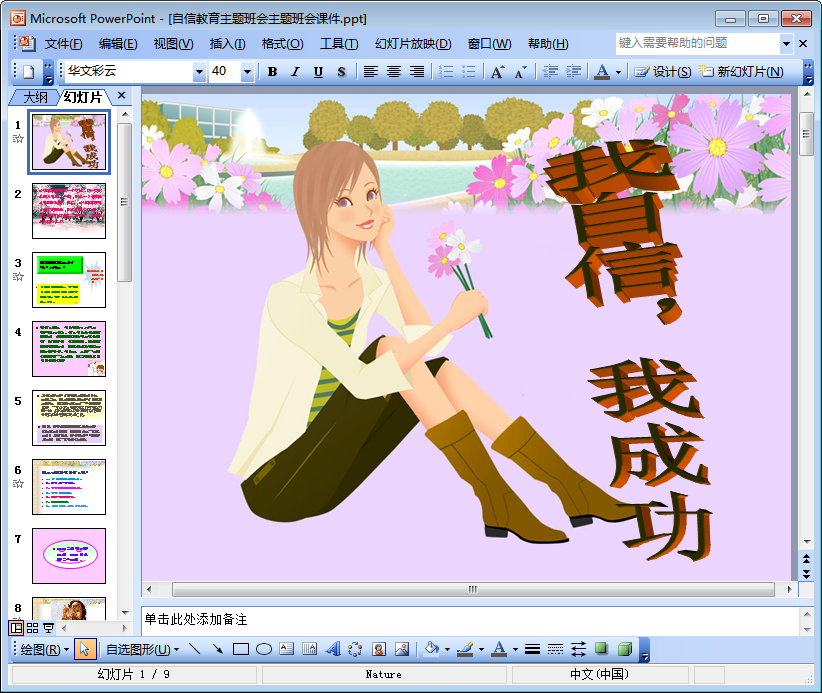Image resolution: width=822 pixels, height=693 pixels.
Task: Toggle italic formatting
Action: (295, 72)
